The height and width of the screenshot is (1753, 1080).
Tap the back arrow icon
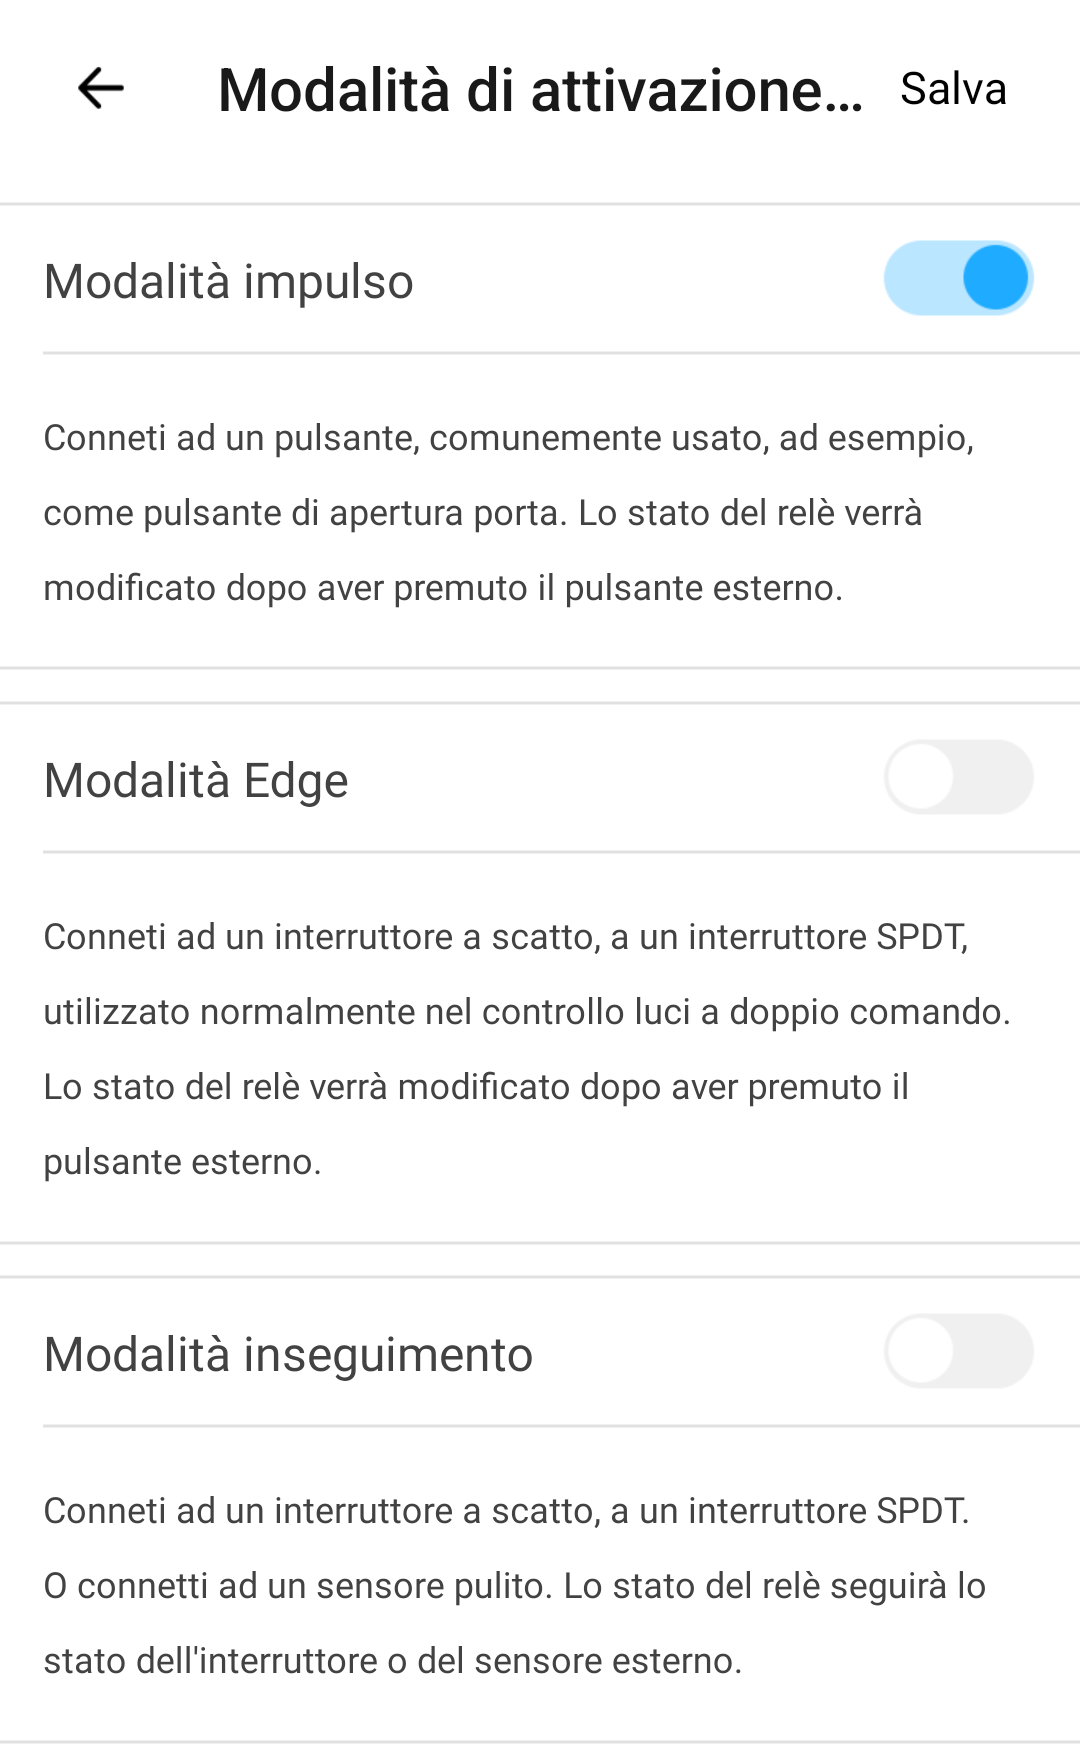click(x=100, y=88)
